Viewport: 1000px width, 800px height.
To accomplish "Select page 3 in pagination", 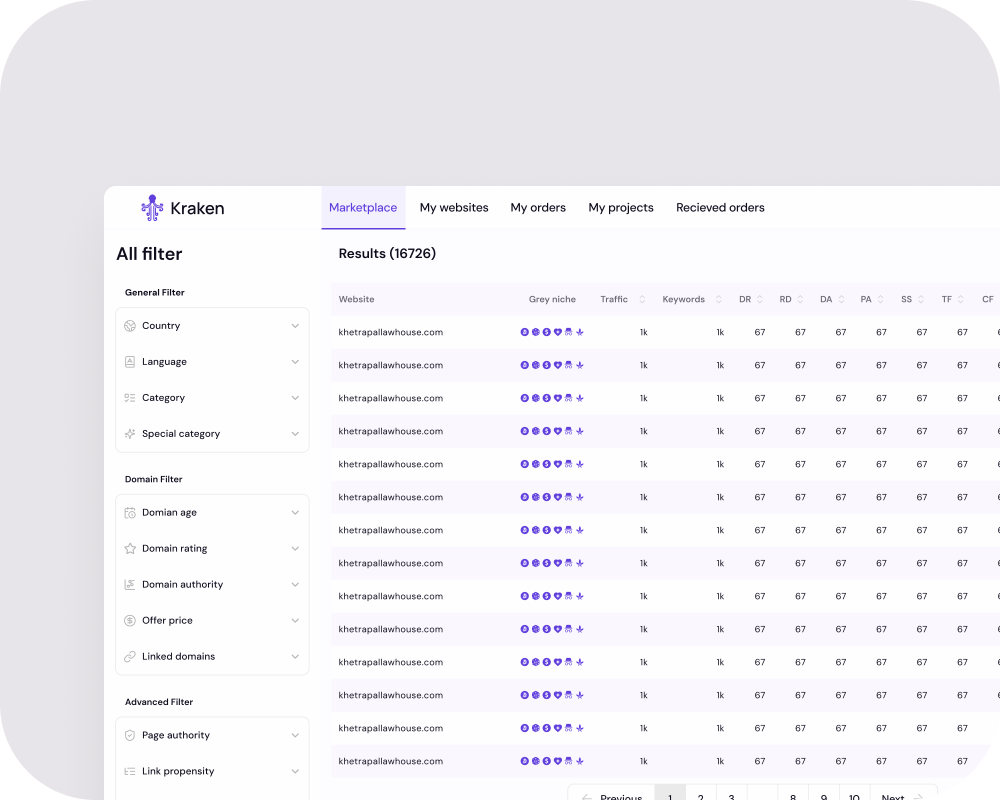I will (x=732, y=794).
